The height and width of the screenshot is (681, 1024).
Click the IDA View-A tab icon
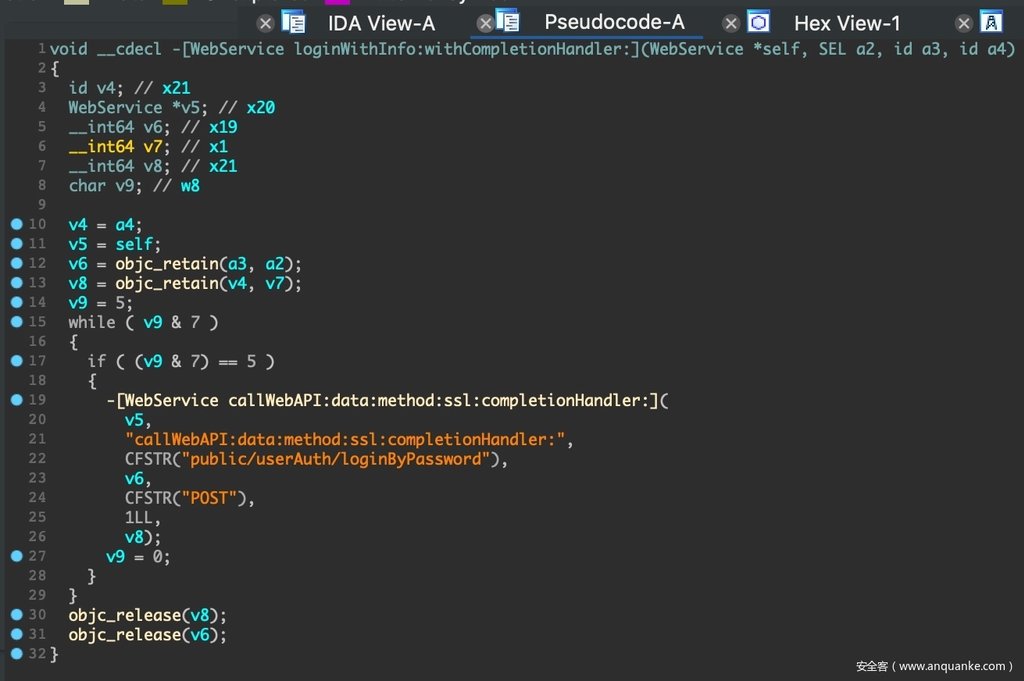(293, 22)
